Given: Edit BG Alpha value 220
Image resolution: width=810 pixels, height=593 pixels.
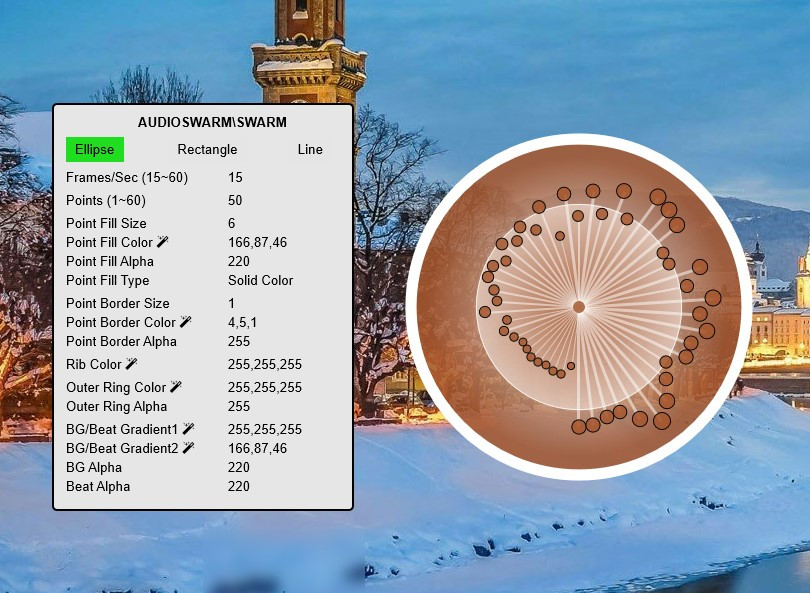Looking at the screenshot, I should [239, 467].
